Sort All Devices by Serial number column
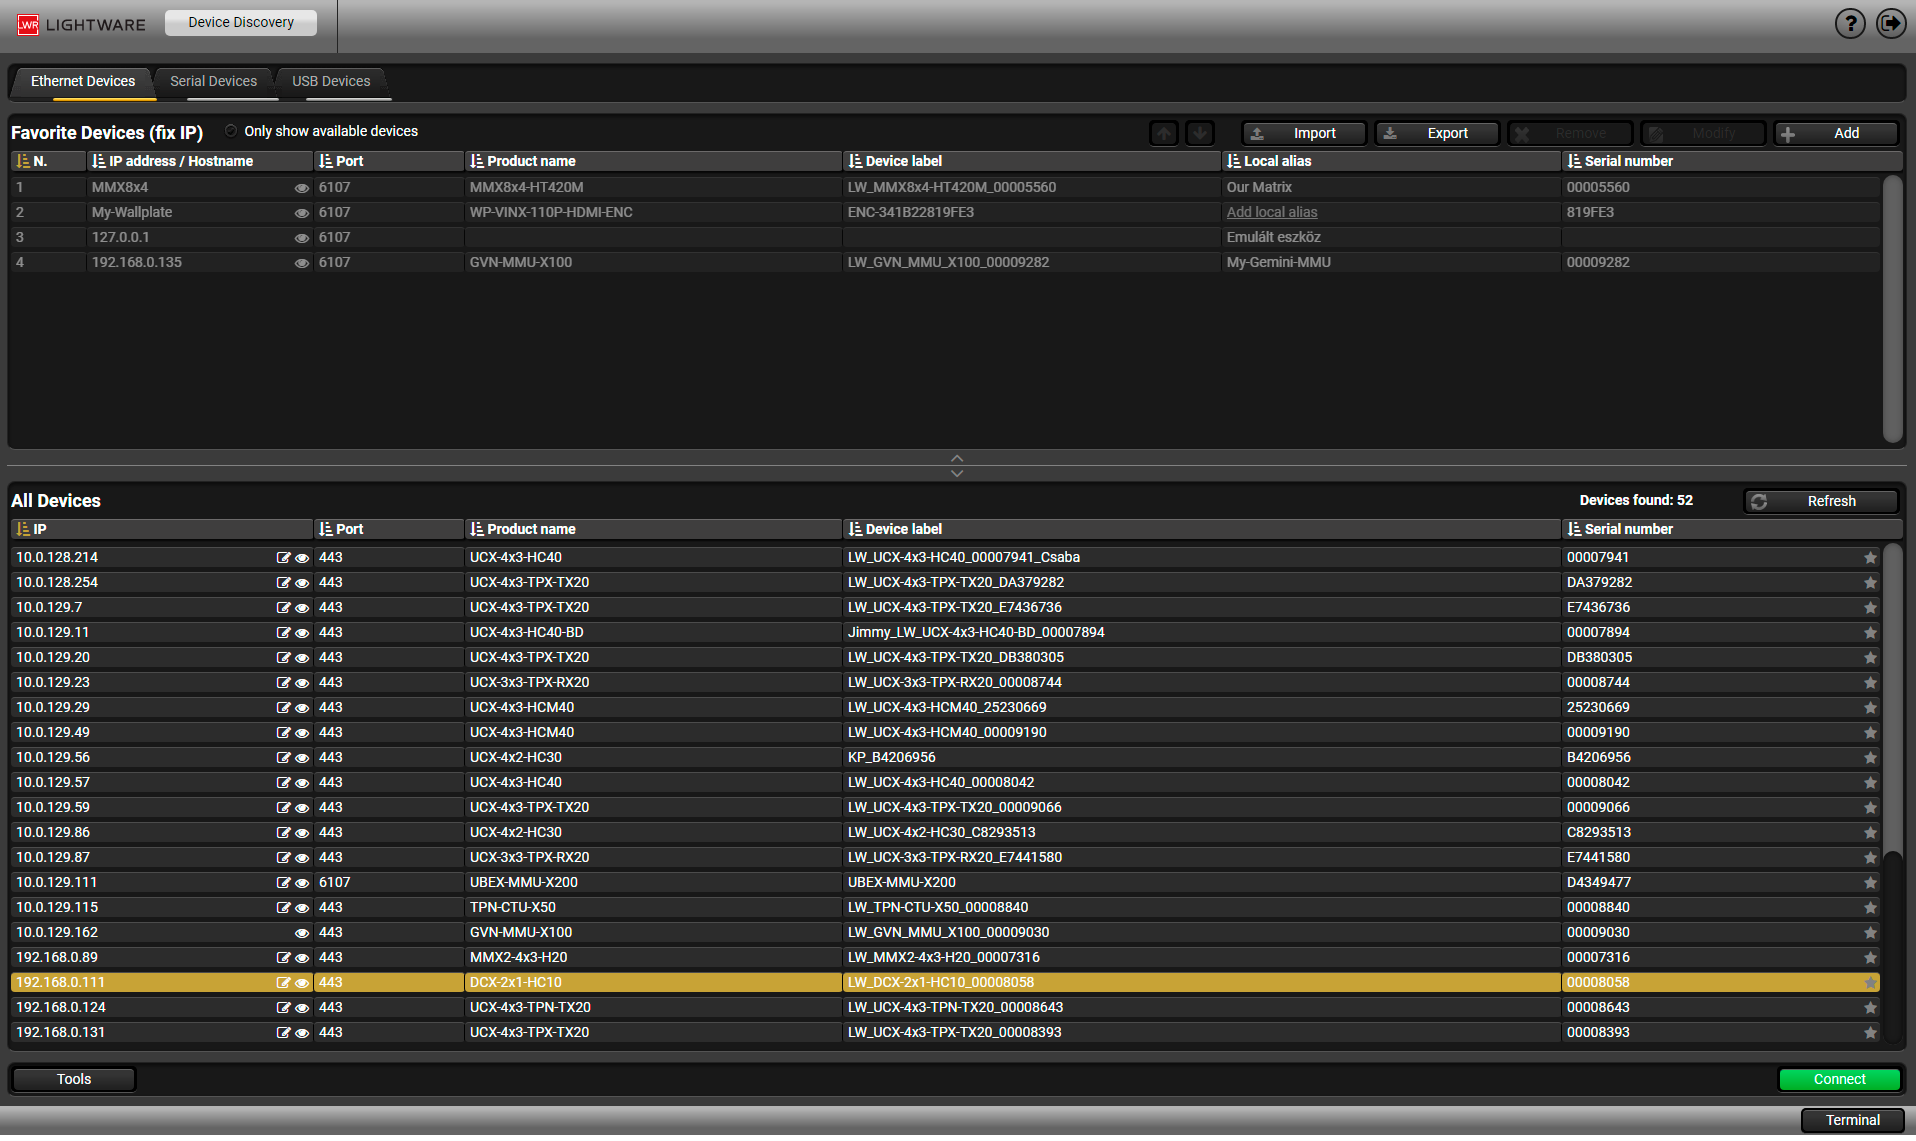The height and width of the screenshot is (1141, 1916). pyautogui.click(x=1732, y=529)
